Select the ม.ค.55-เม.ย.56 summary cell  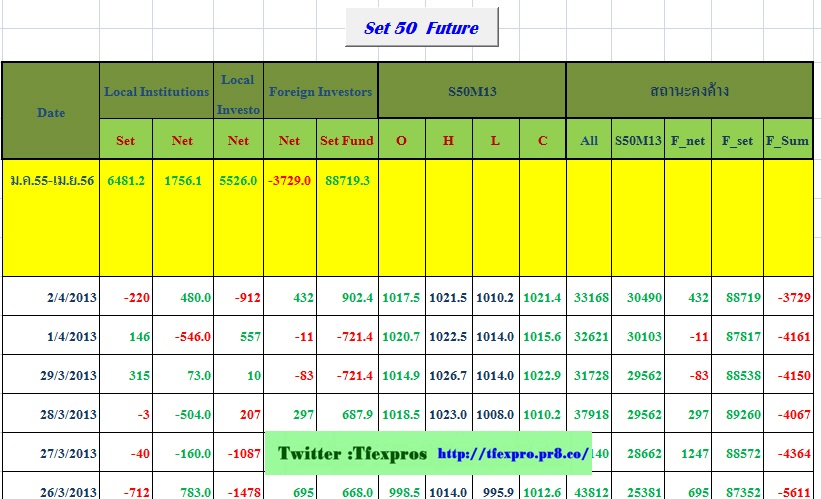51,180
